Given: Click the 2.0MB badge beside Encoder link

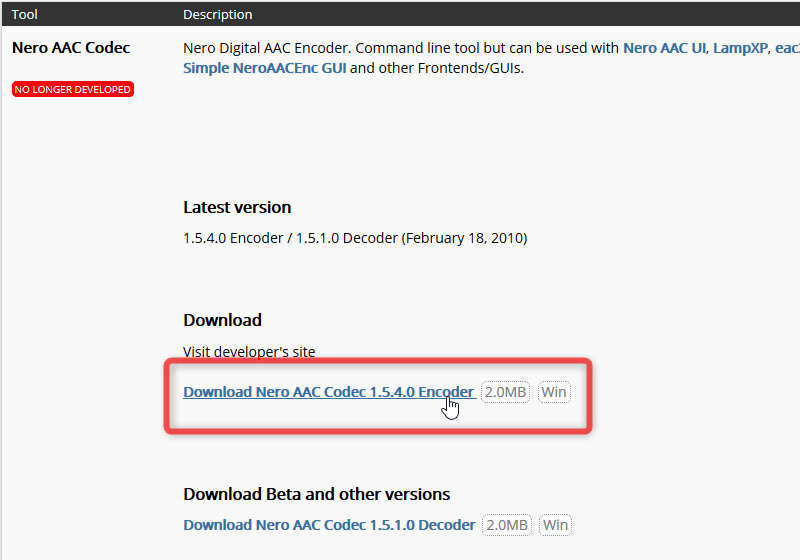Looking at the screenshot, I should coord(505,392).
